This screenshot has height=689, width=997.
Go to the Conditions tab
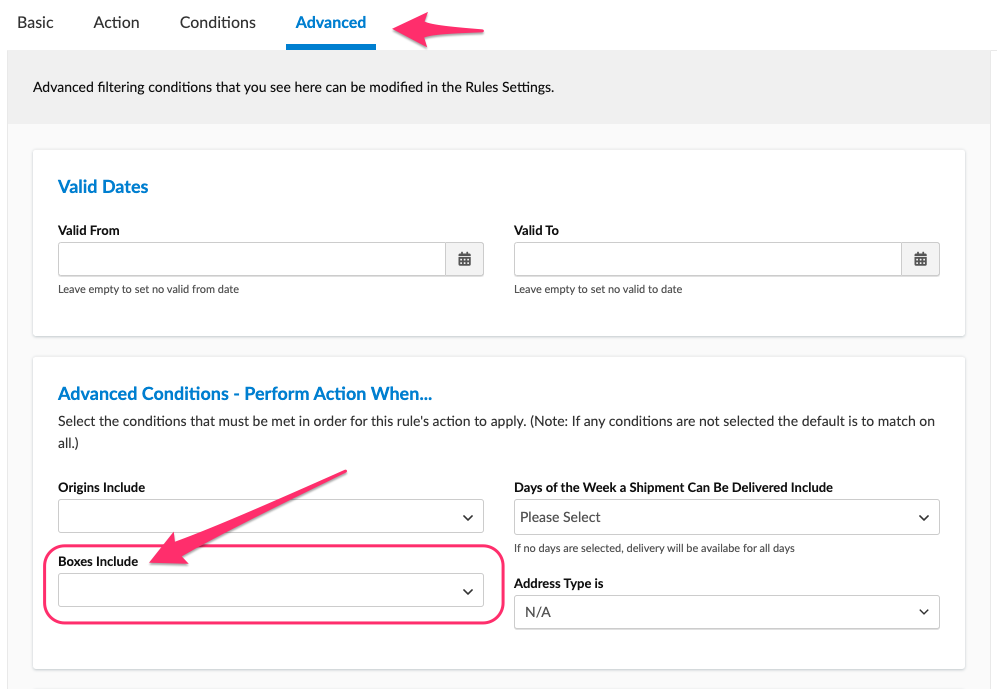click(217, 22)
